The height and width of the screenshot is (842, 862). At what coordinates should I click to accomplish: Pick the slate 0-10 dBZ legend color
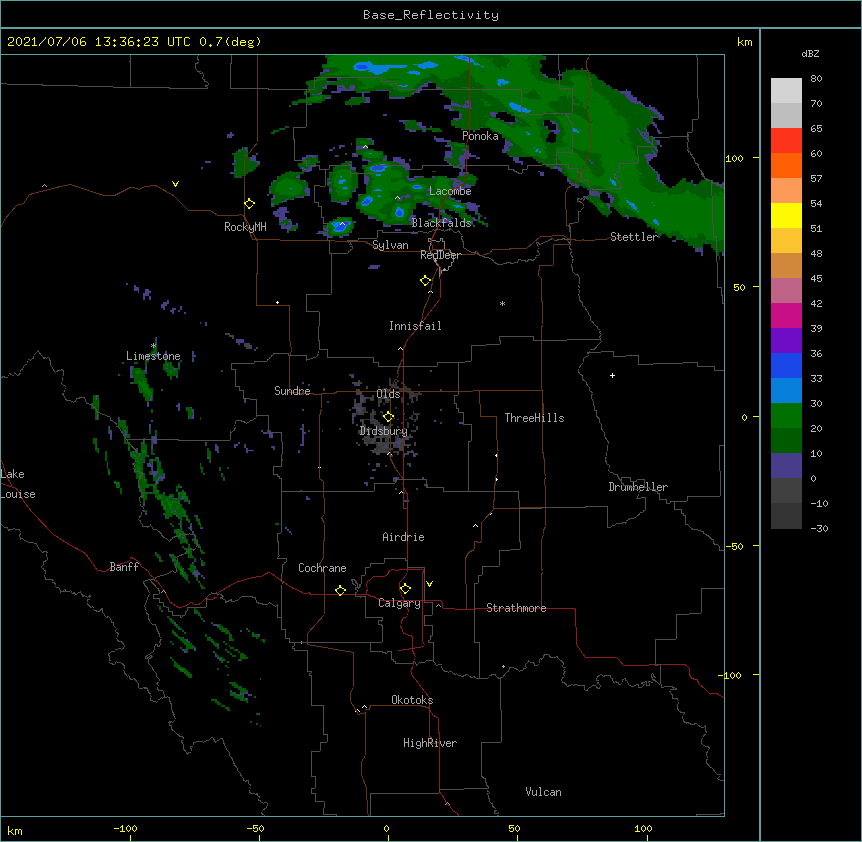click(786, 466)
